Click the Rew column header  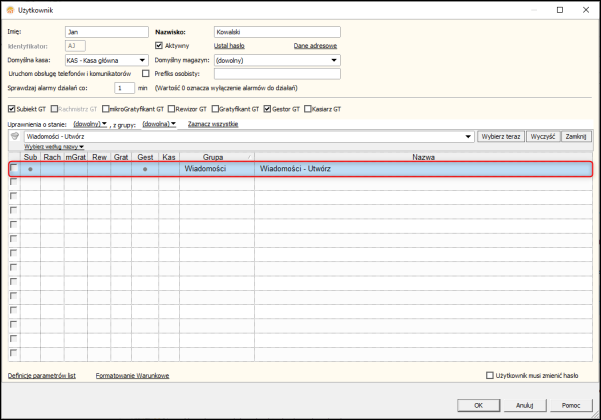[x=99, y=157]
